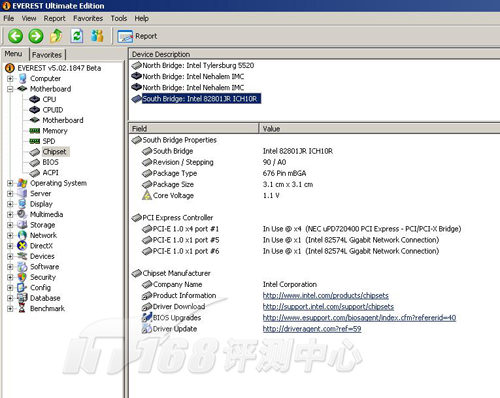Open the Help menu

[141, 18]
